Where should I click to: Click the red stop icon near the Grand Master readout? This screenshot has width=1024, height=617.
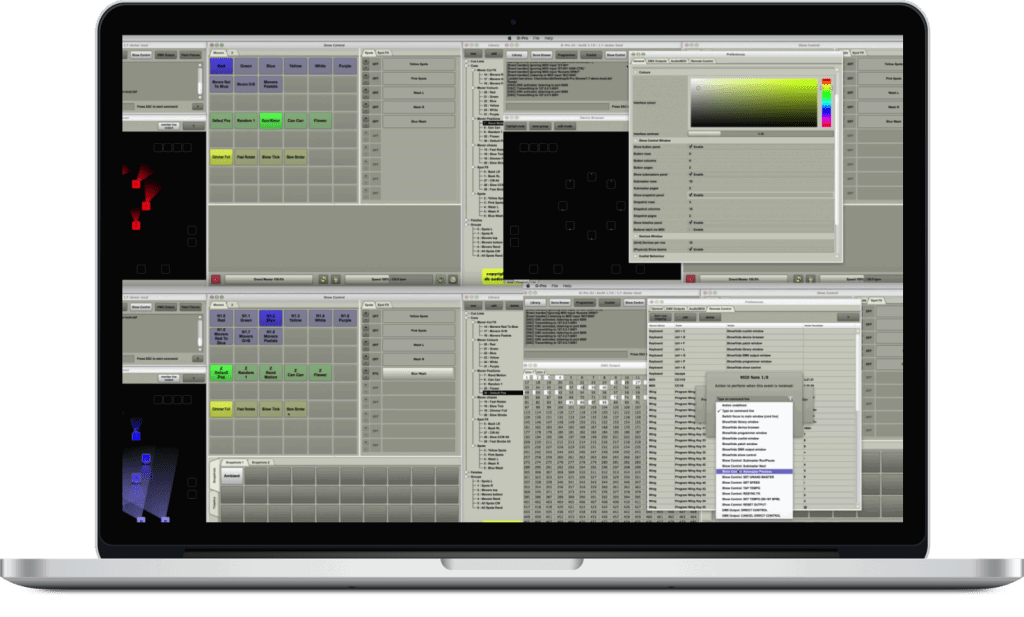pyautogui.click(x=216, y=278)
